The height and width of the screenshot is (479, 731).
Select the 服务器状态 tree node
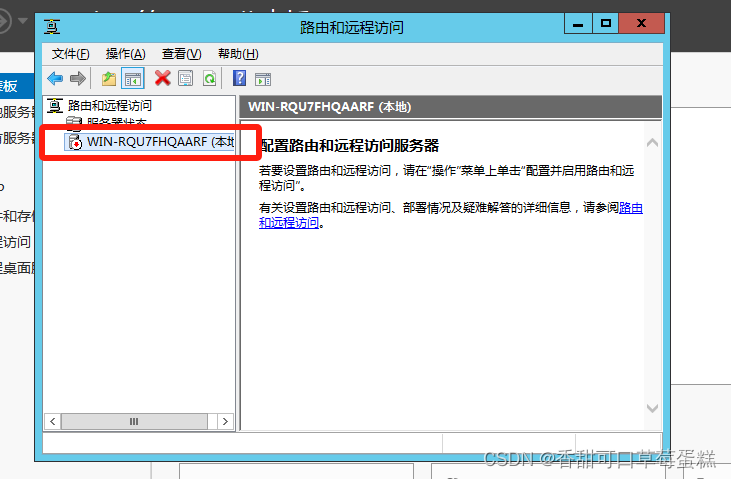(x=117, y=122)
